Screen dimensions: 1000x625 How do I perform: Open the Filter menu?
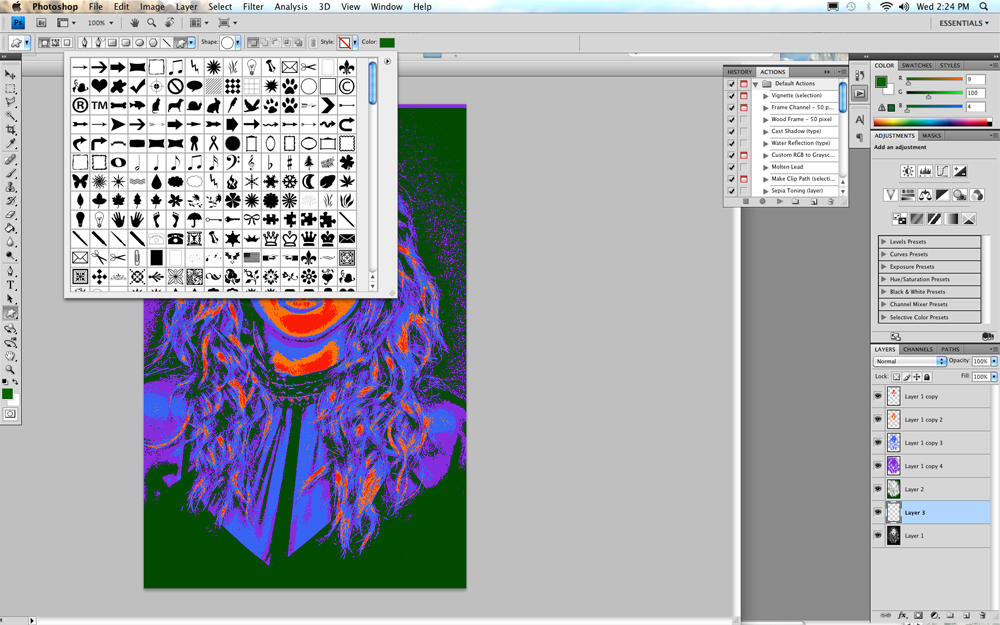click(x=253, y=6)
